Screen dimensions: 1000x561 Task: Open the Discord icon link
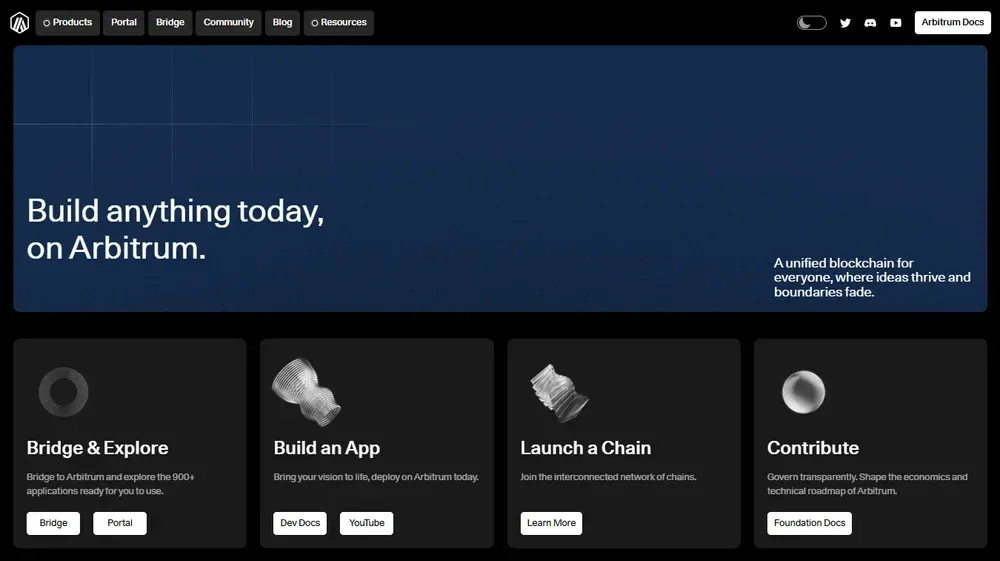click(870, 23)
